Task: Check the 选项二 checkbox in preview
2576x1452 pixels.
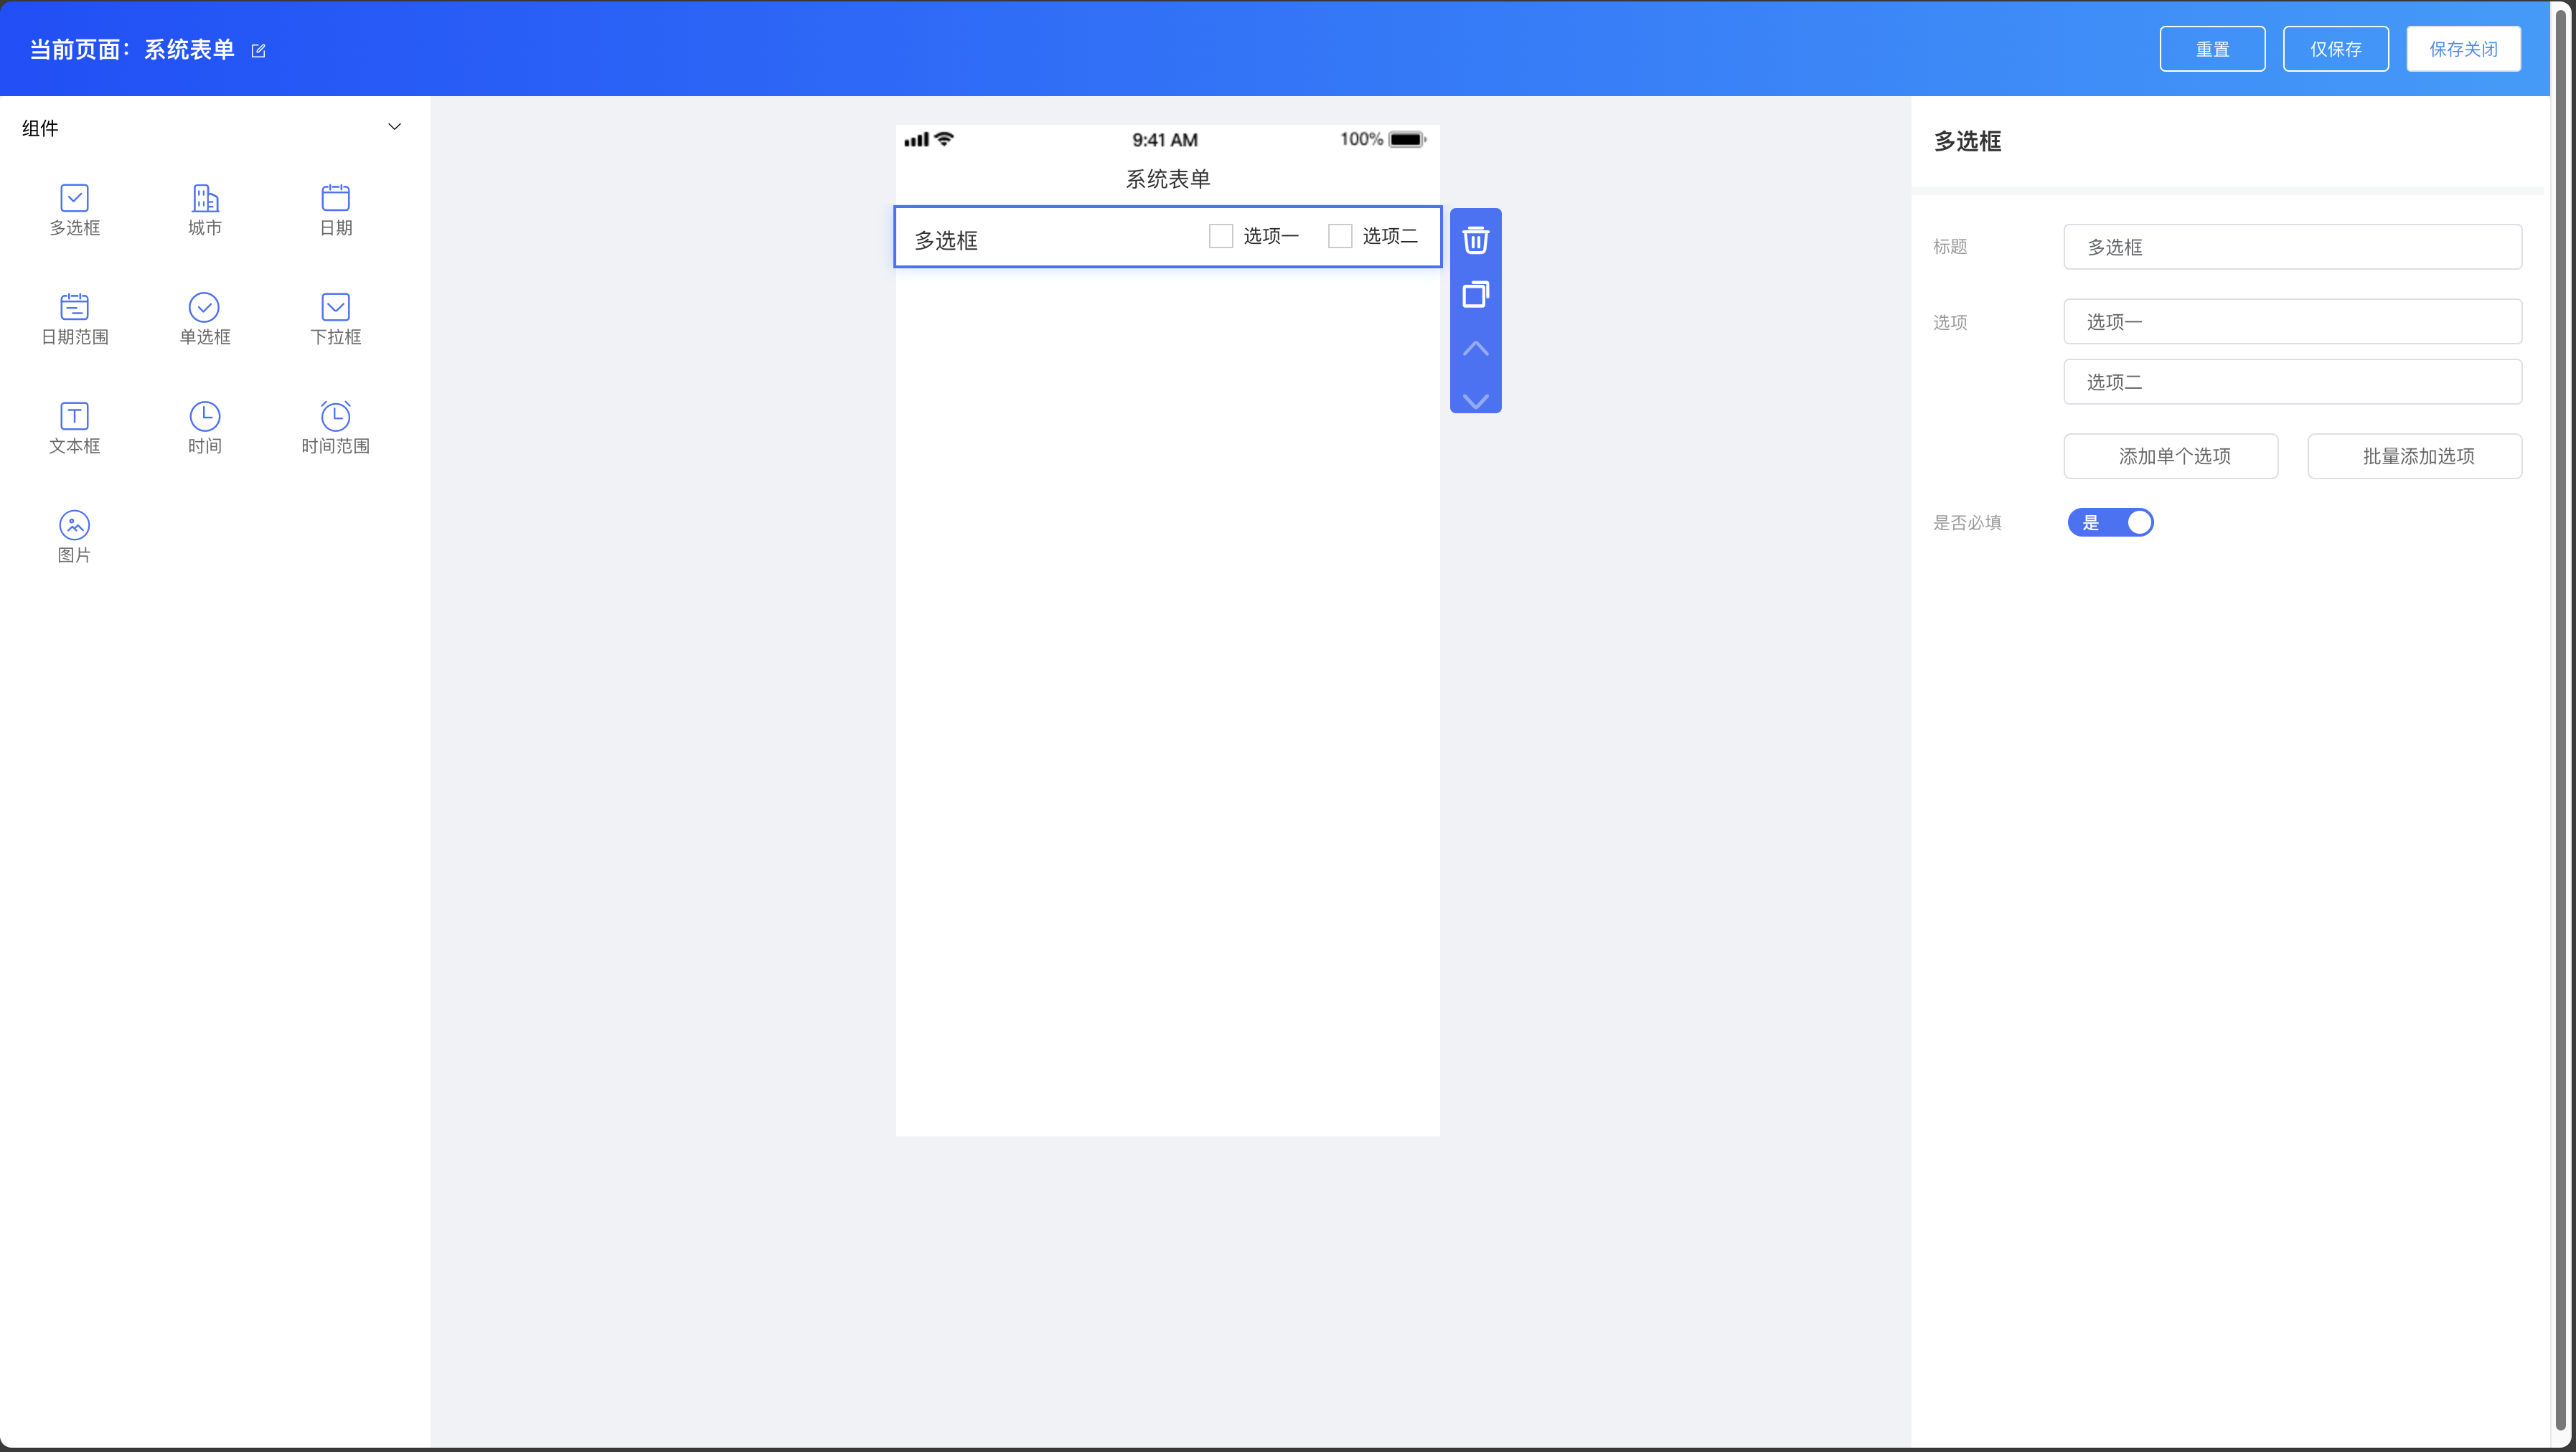Action: (1340, 236)
